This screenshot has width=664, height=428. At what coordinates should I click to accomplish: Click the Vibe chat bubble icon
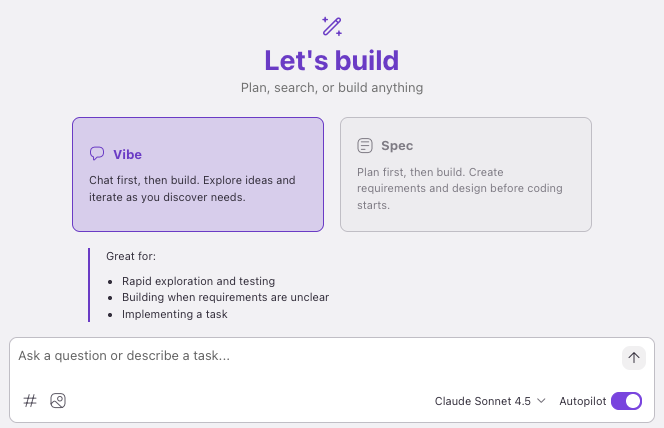(97, 154)
